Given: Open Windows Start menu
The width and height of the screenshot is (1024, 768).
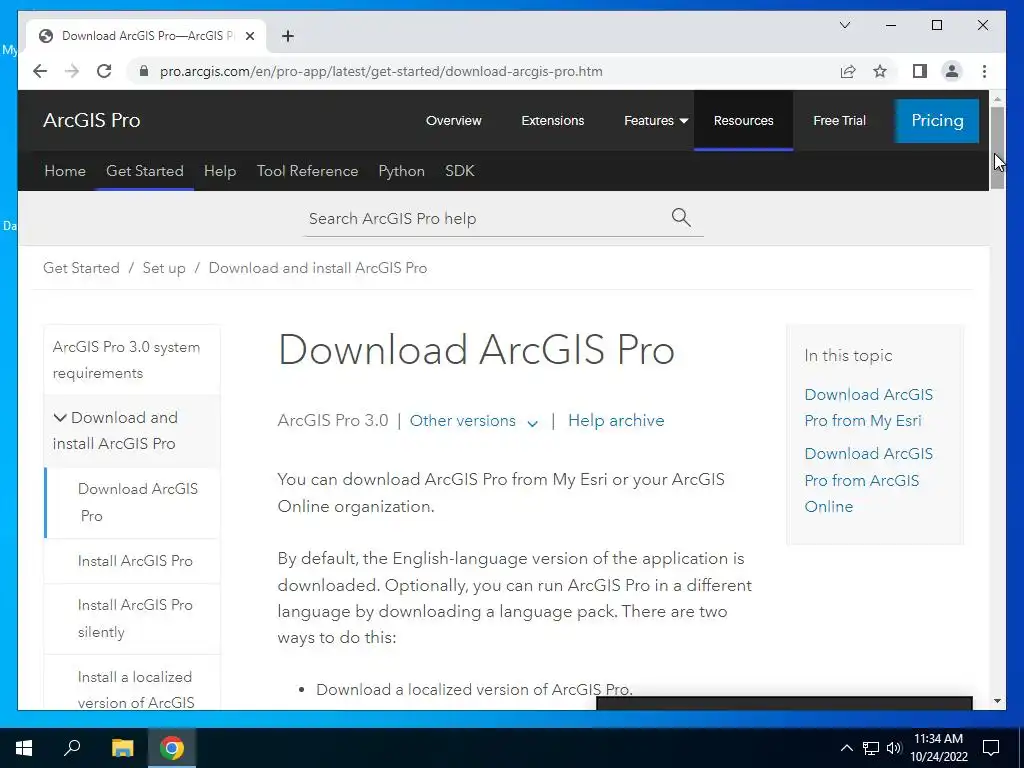Looking at the screenshot, I should click(x=24, y=748).
